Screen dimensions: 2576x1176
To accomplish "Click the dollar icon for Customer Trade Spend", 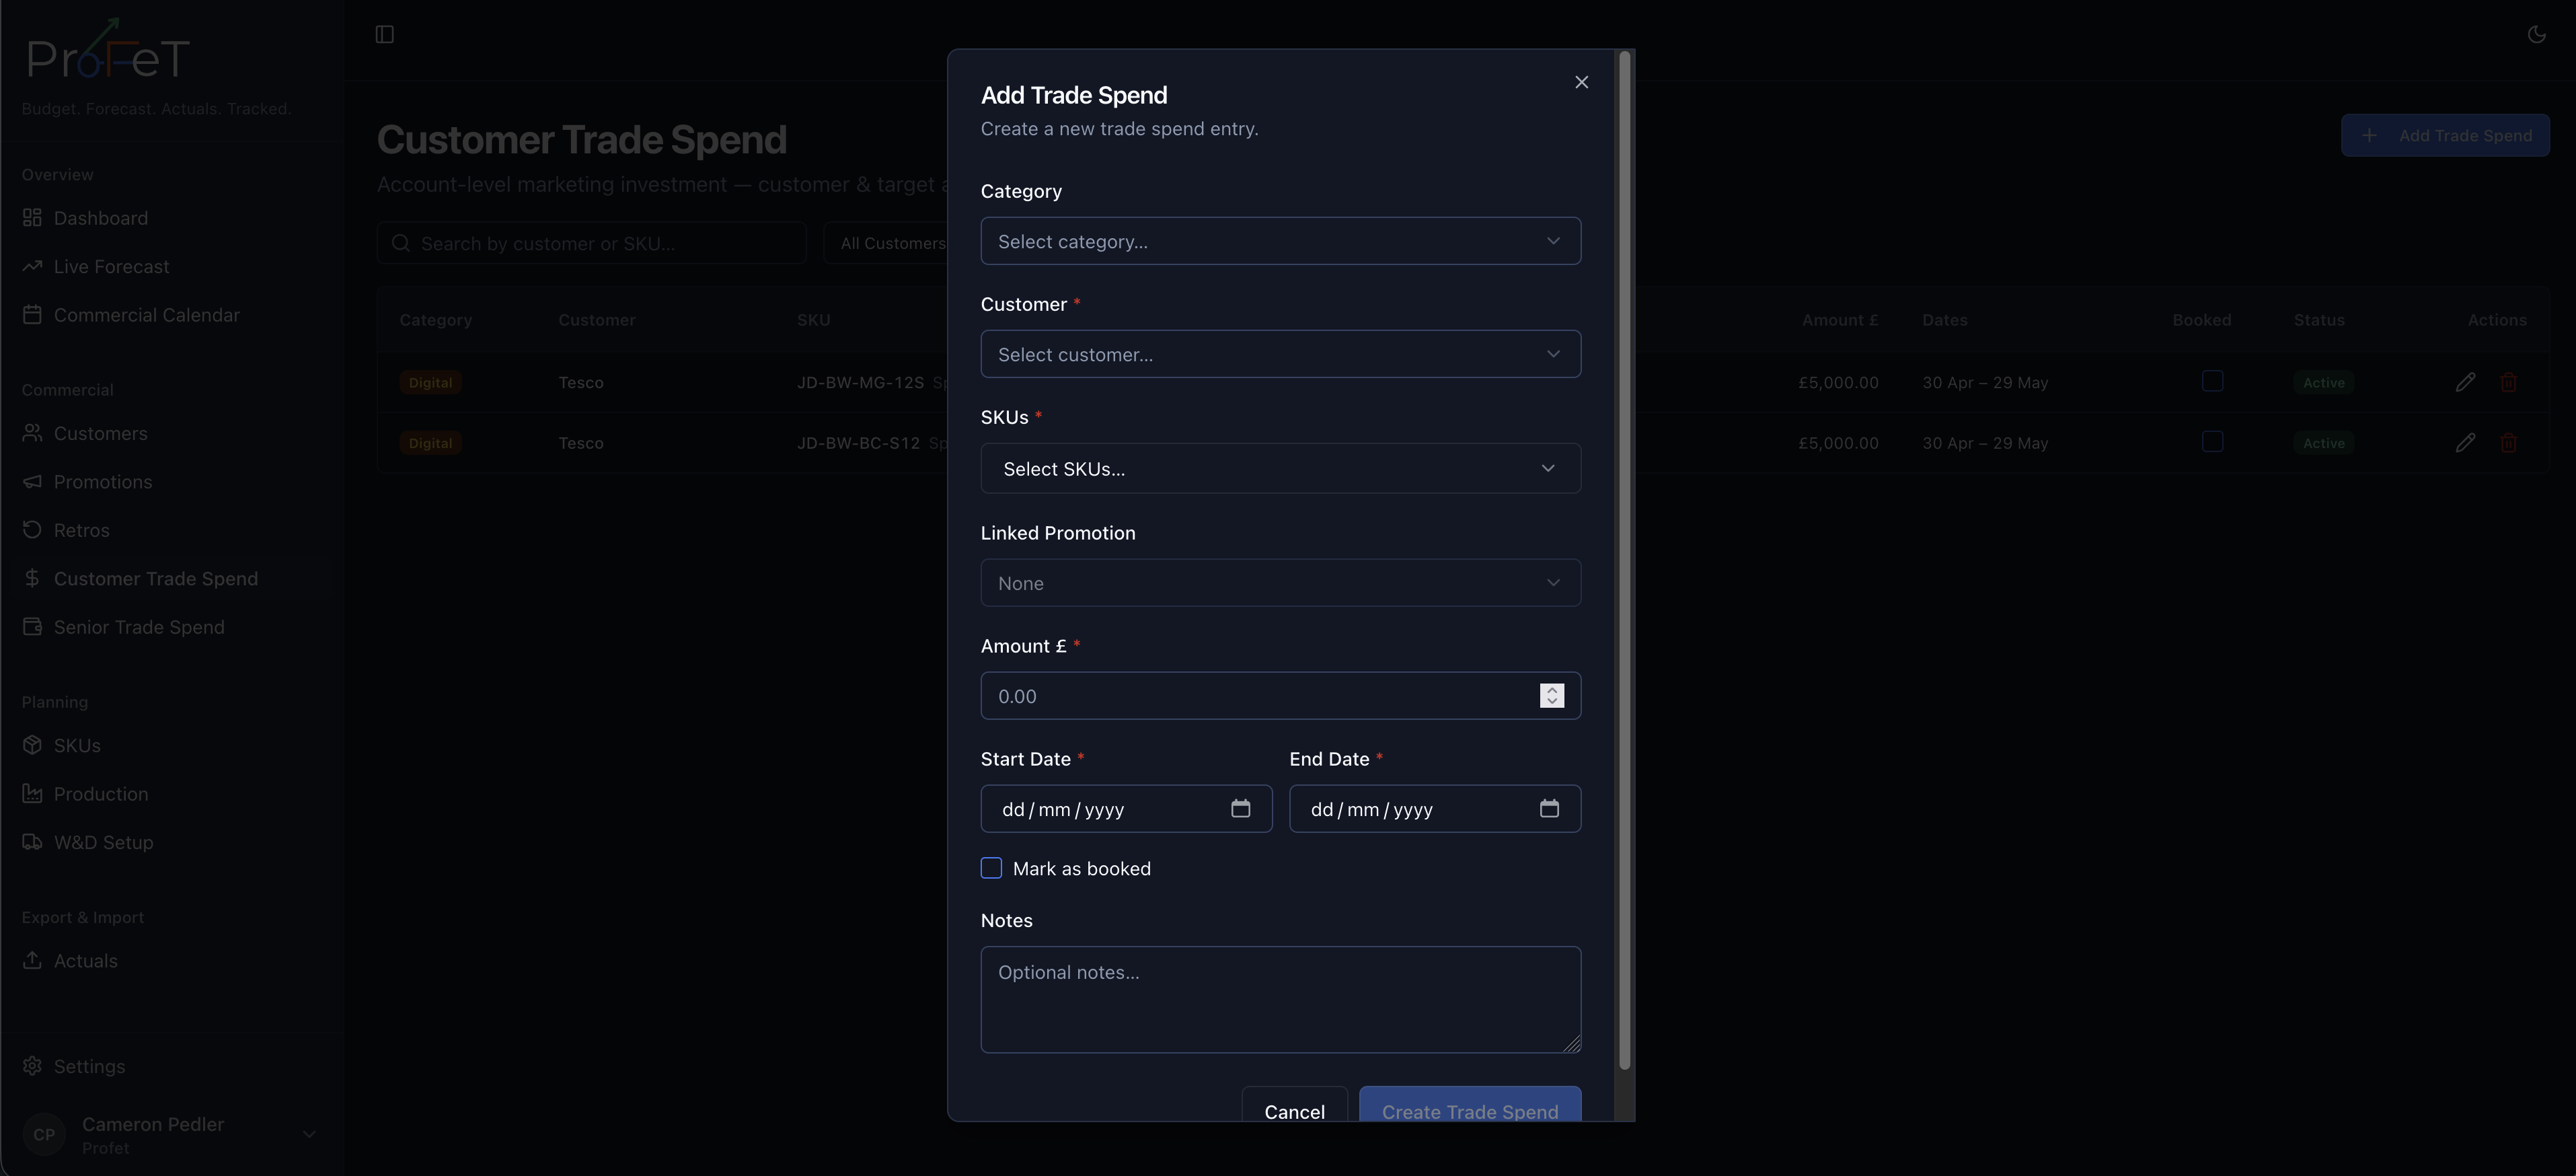I will click(32, 578).
